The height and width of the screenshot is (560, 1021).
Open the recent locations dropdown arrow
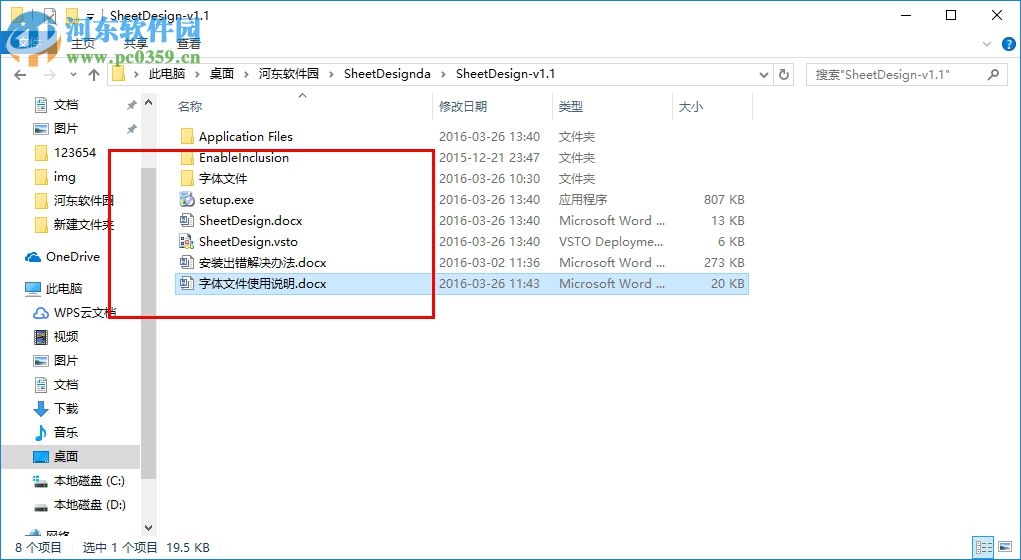(x=72, y=74)
